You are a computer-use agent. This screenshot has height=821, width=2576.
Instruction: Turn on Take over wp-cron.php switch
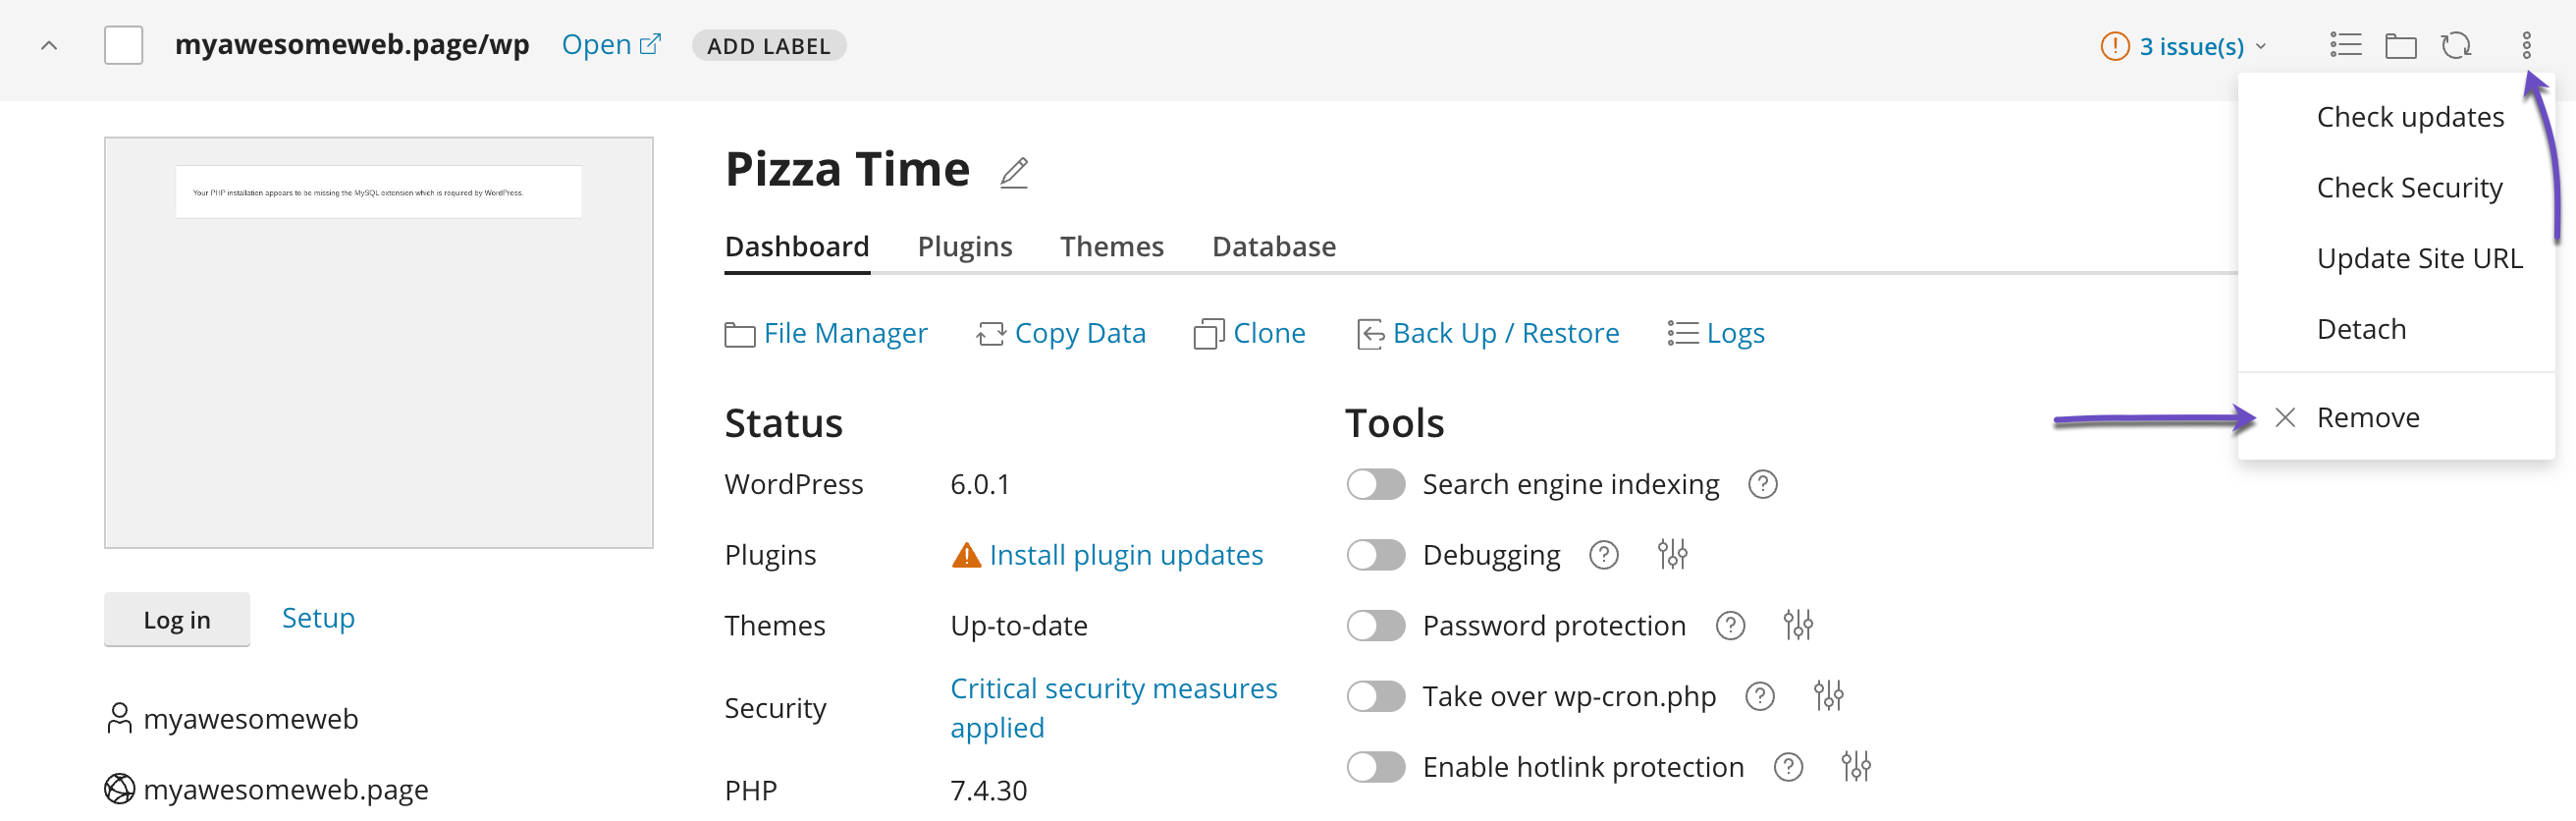click(1375, 696)
